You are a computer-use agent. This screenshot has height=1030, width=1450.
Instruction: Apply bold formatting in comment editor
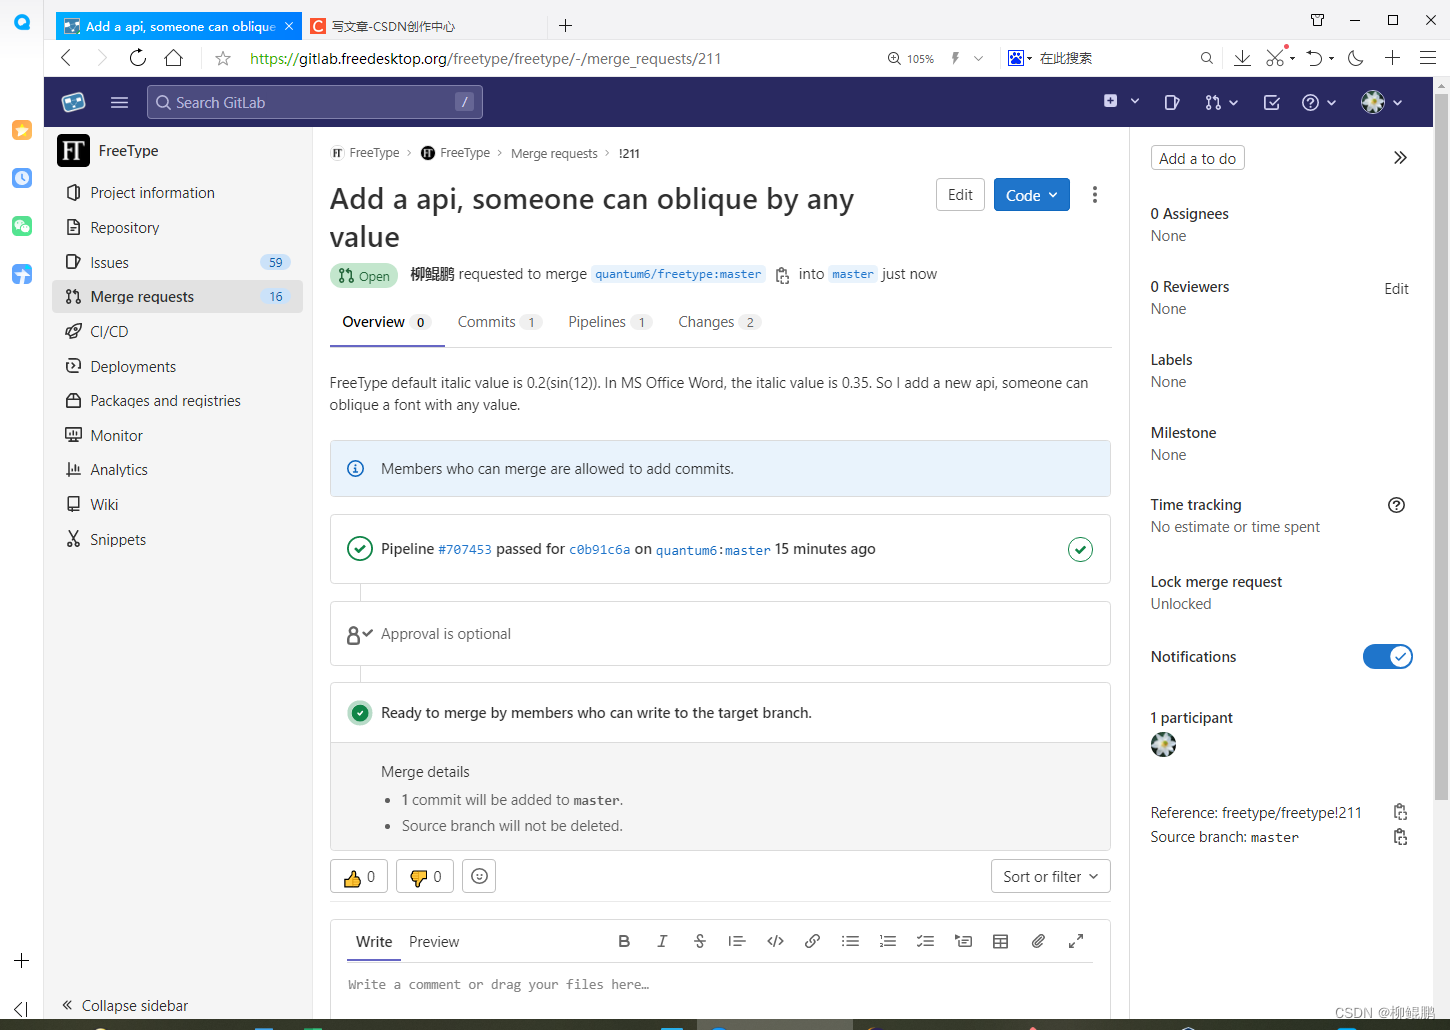click(x=624, y=941)
